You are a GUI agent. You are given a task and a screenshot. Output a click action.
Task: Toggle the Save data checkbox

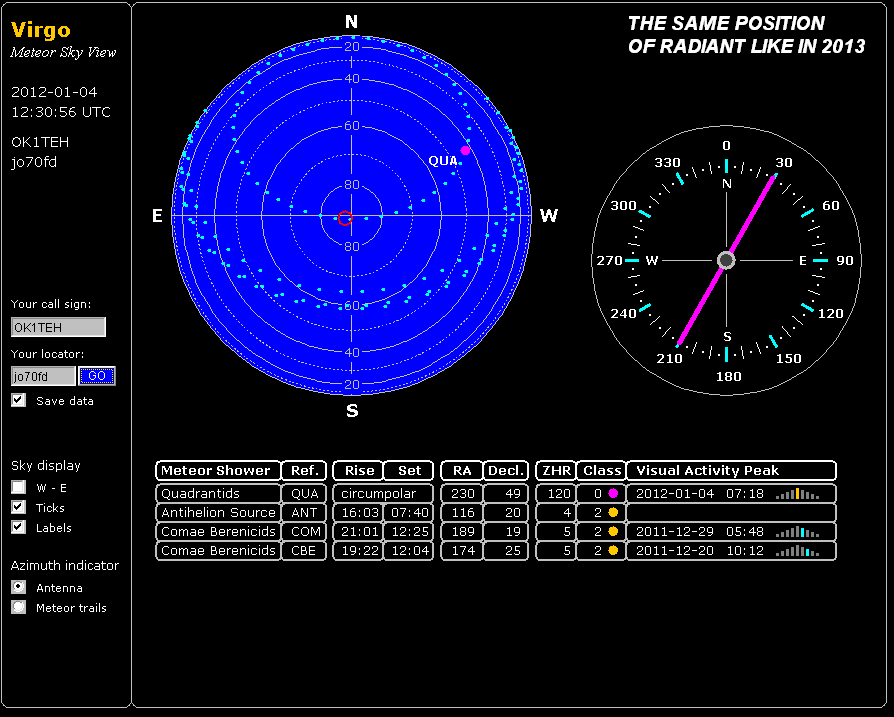click(x=18, y=400)
